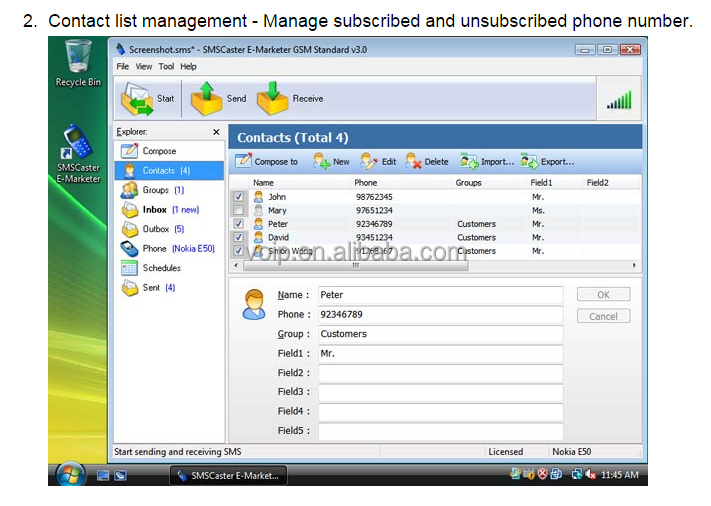The image size is (711, 506).
Task: Close the Explorer panel
Action: (216, 132)
